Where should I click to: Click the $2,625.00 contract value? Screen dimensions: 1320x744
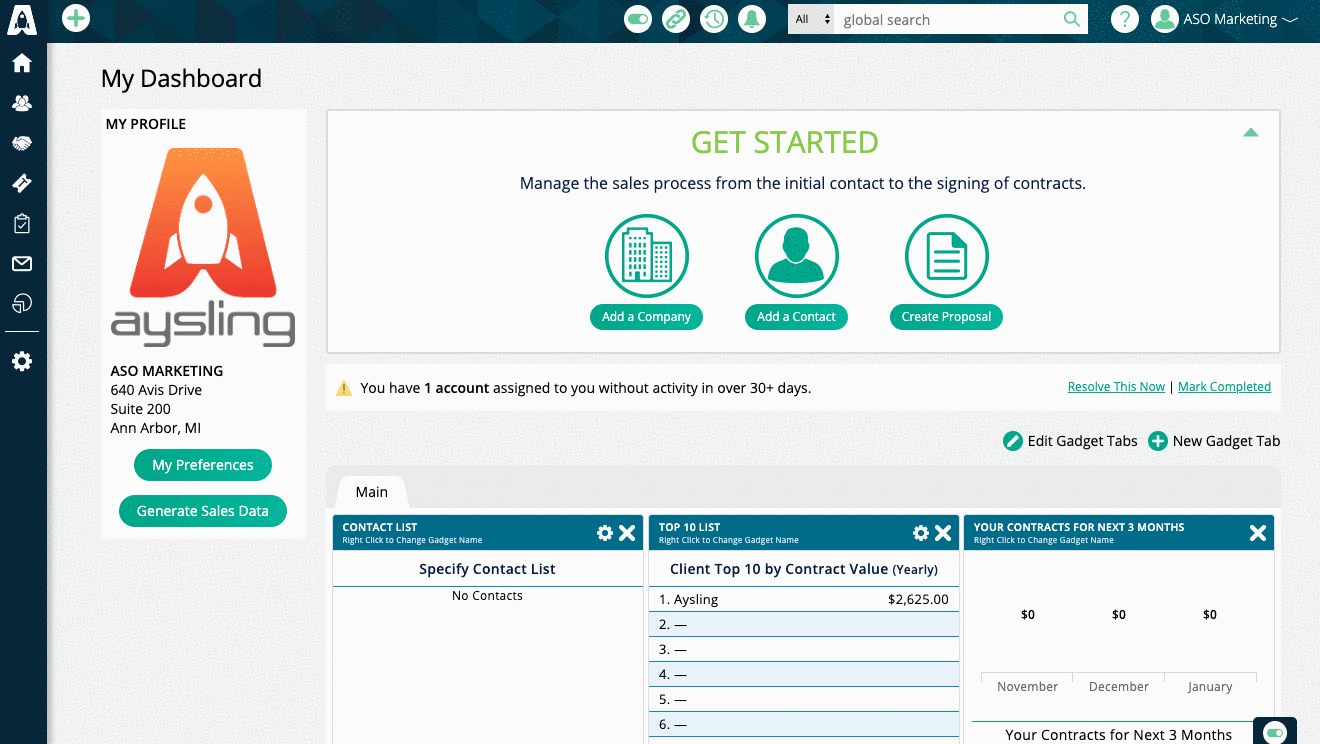[x=918, y=600]
